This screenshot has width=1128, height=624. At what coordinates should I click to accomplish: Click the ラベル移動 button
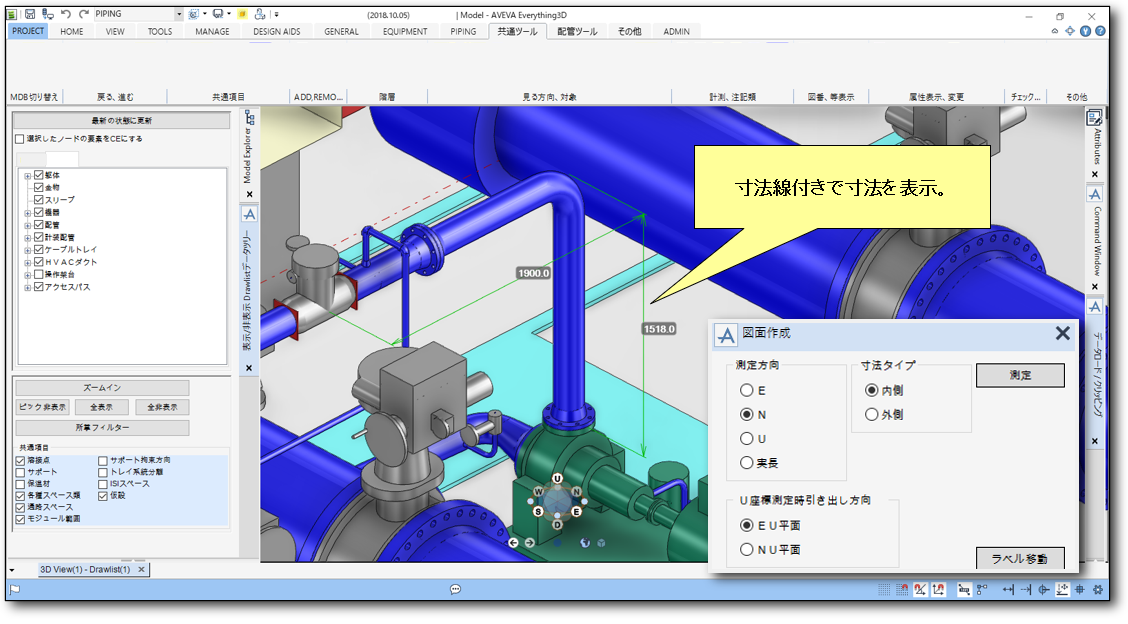(x=1019, y=560)
